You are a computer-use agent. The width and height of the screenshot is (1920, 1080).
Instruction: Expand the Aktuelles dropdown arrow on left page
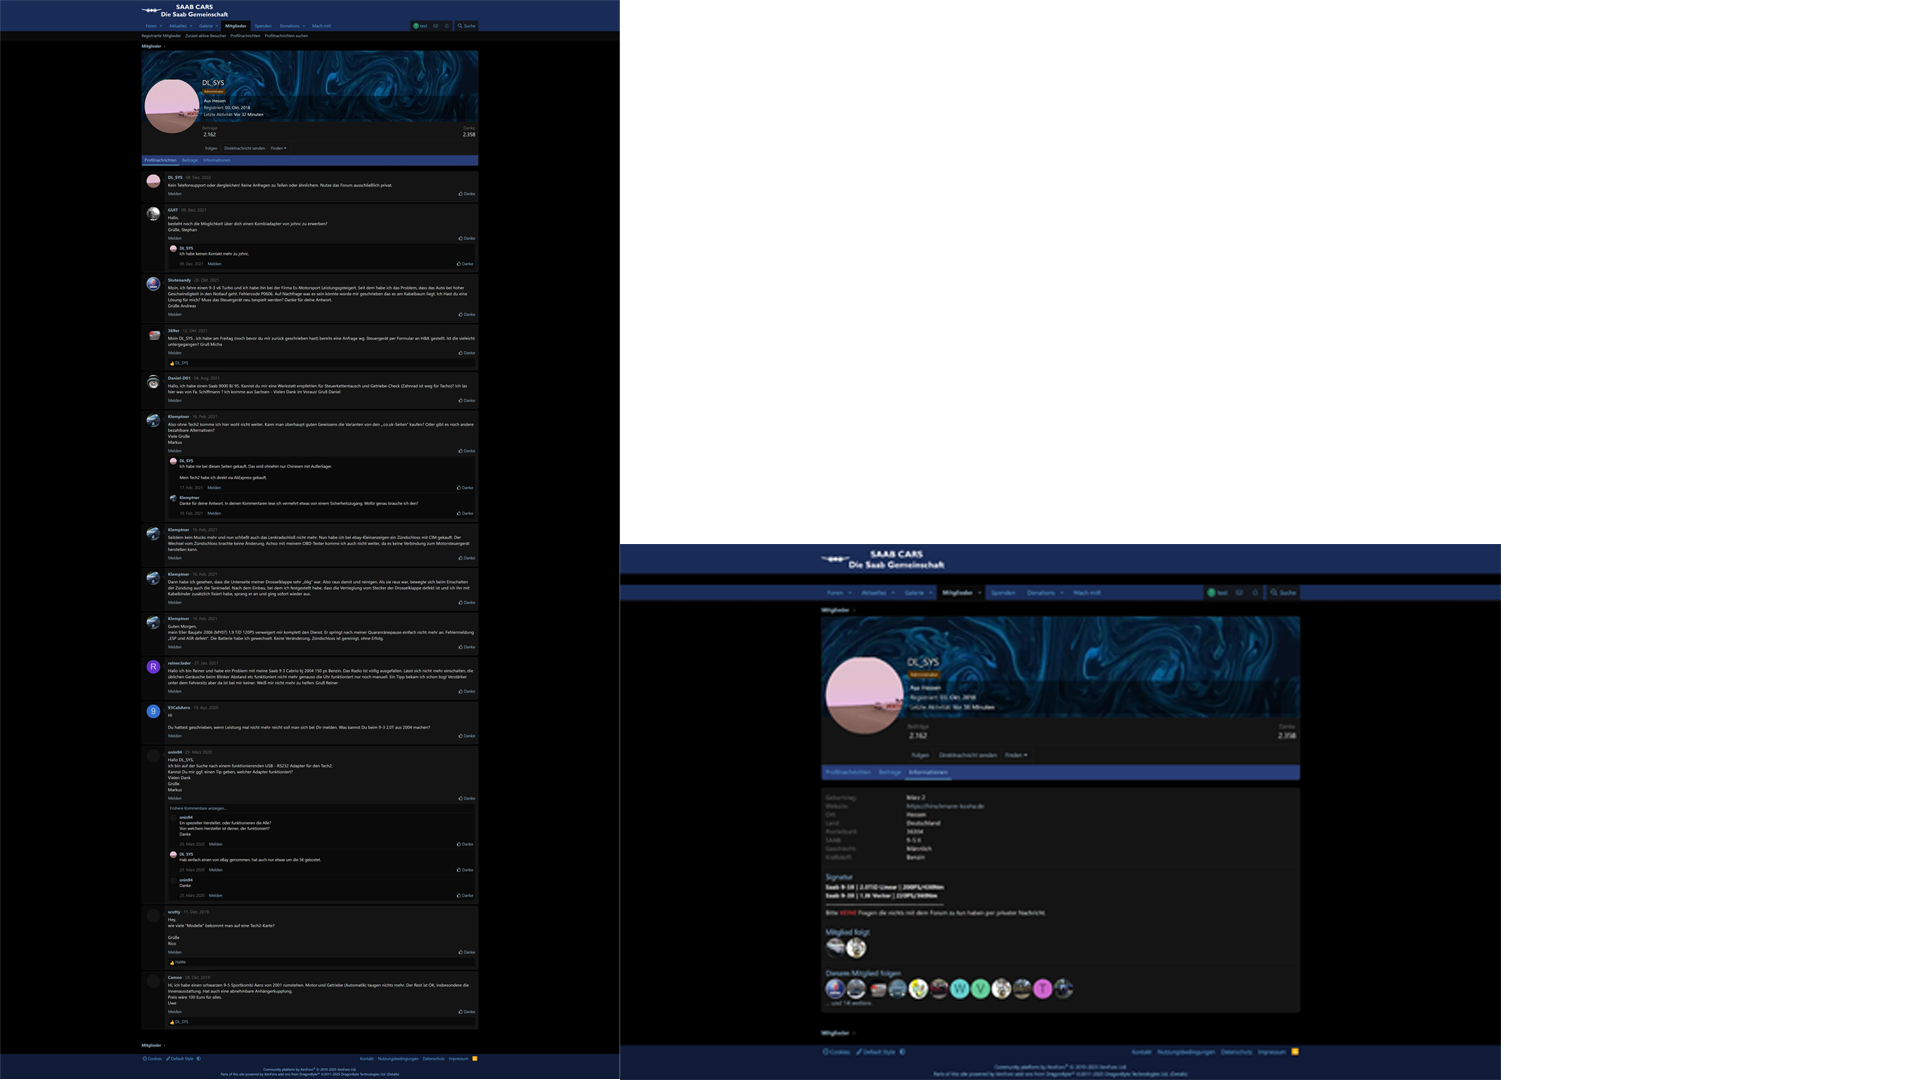pyautogui.click(x=191, y=26)
